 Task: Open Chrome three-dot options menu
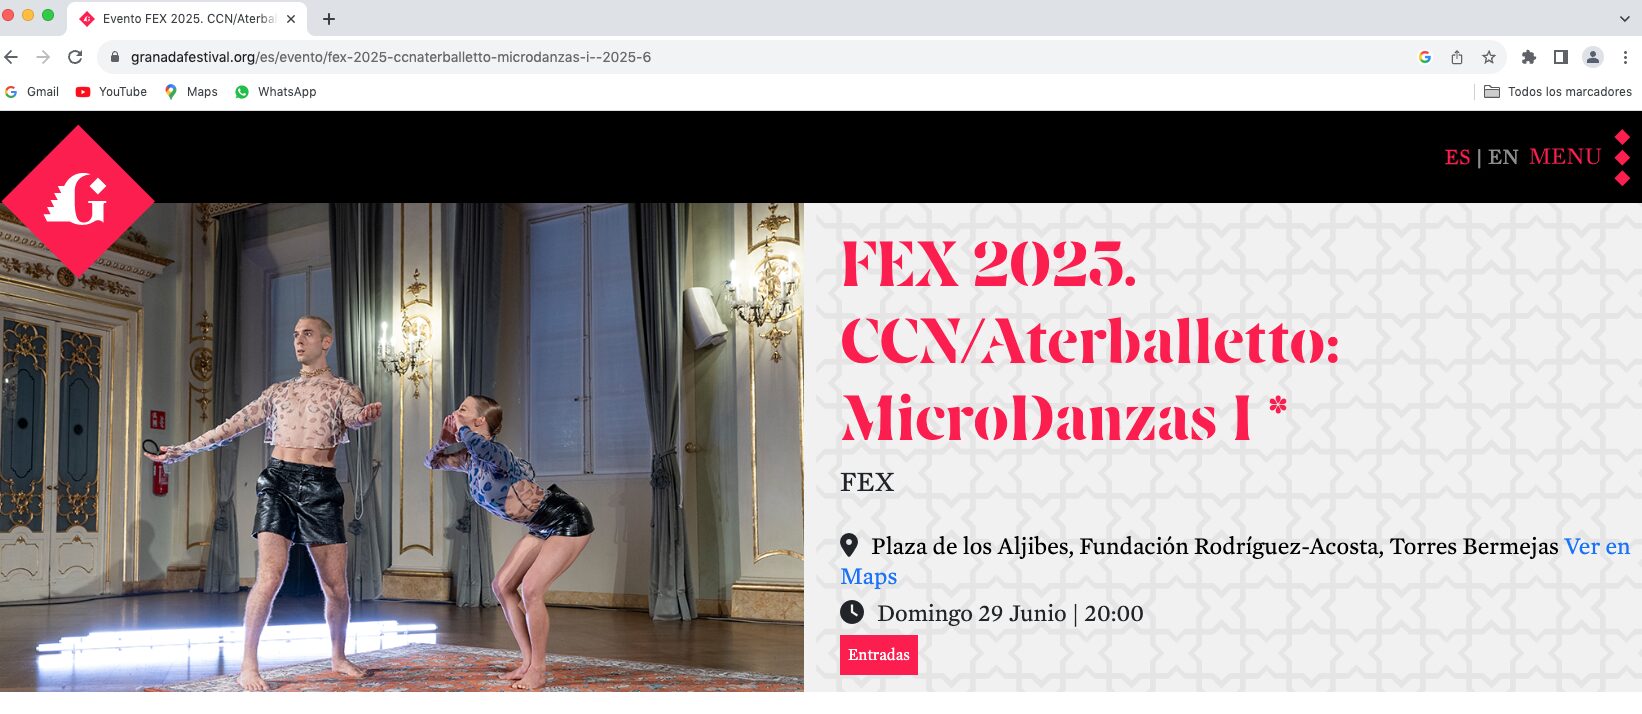click(1625, 57)
